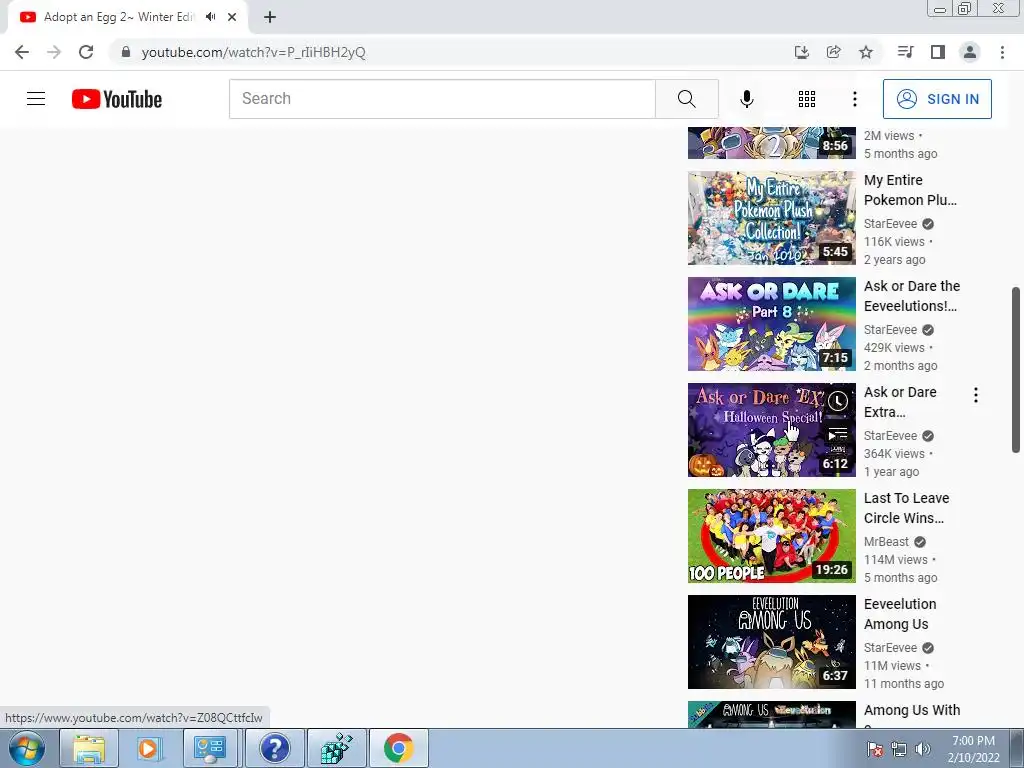Screen dimensions: 1024x768
Task: Select the address bar URL text
Action: [x=253, y=52]
